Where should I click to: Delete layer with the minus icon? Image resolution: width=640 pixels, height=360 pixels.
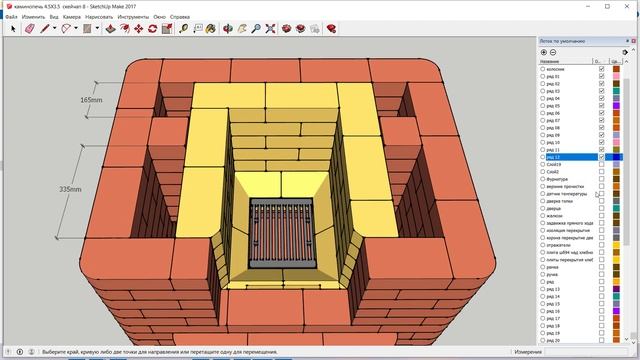click(x=553, y=52)
